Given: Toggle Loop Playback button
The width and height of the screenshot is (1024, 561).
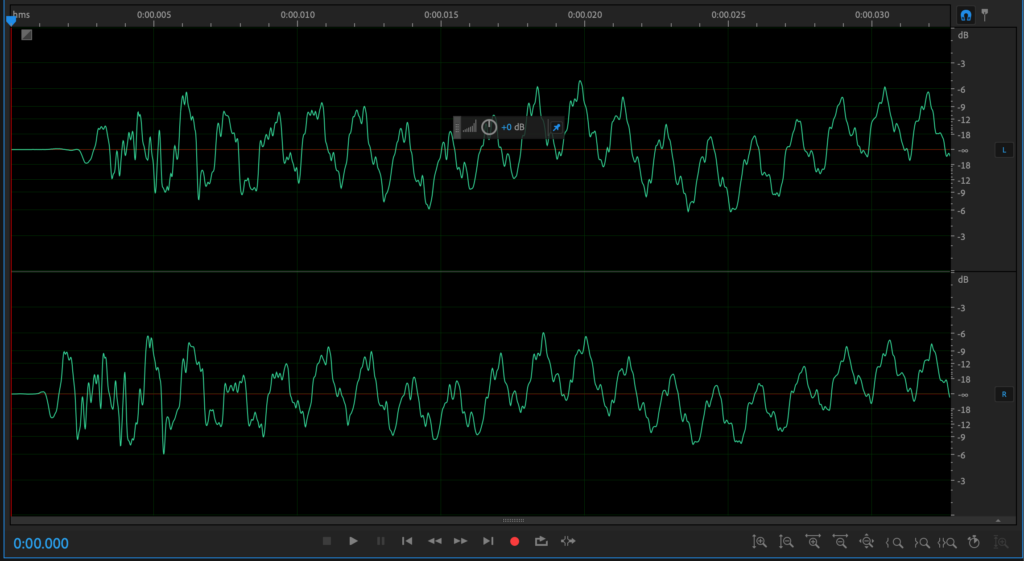Looking at the screenshot, I should click(541, 541).
